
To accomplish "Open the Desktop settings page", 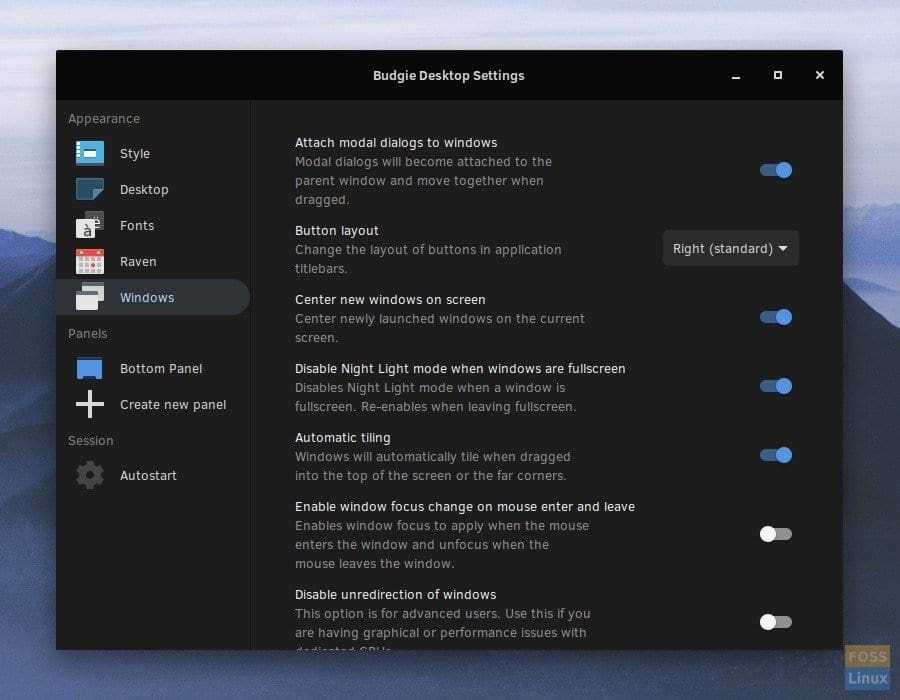I will coord(153,189).
